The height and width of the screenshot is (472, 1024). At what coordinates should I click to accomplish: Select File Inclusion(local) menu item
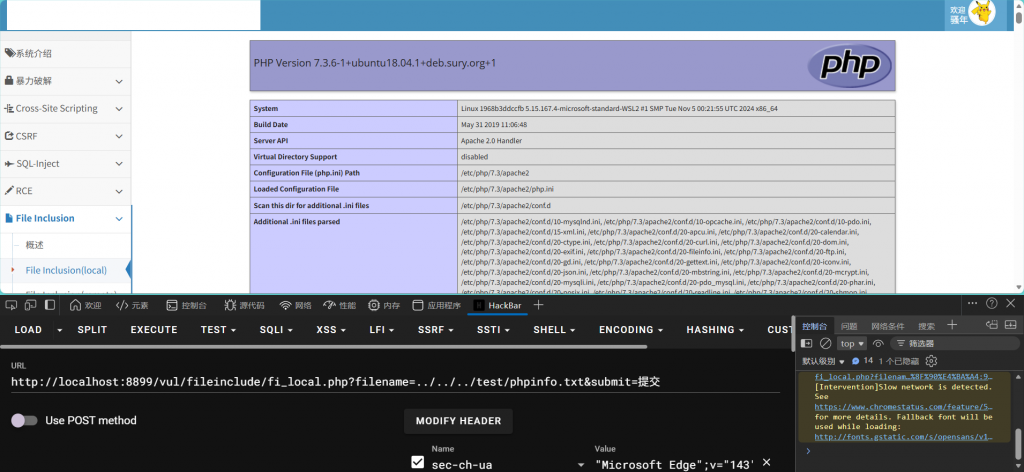(66, 270)
